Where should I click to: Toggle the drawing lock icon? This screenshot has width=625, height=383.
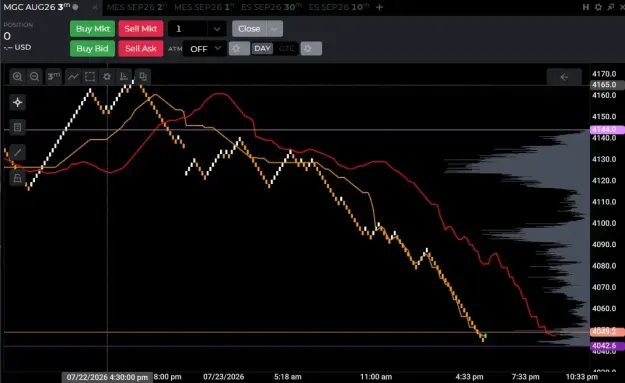(x=18, y=178)
